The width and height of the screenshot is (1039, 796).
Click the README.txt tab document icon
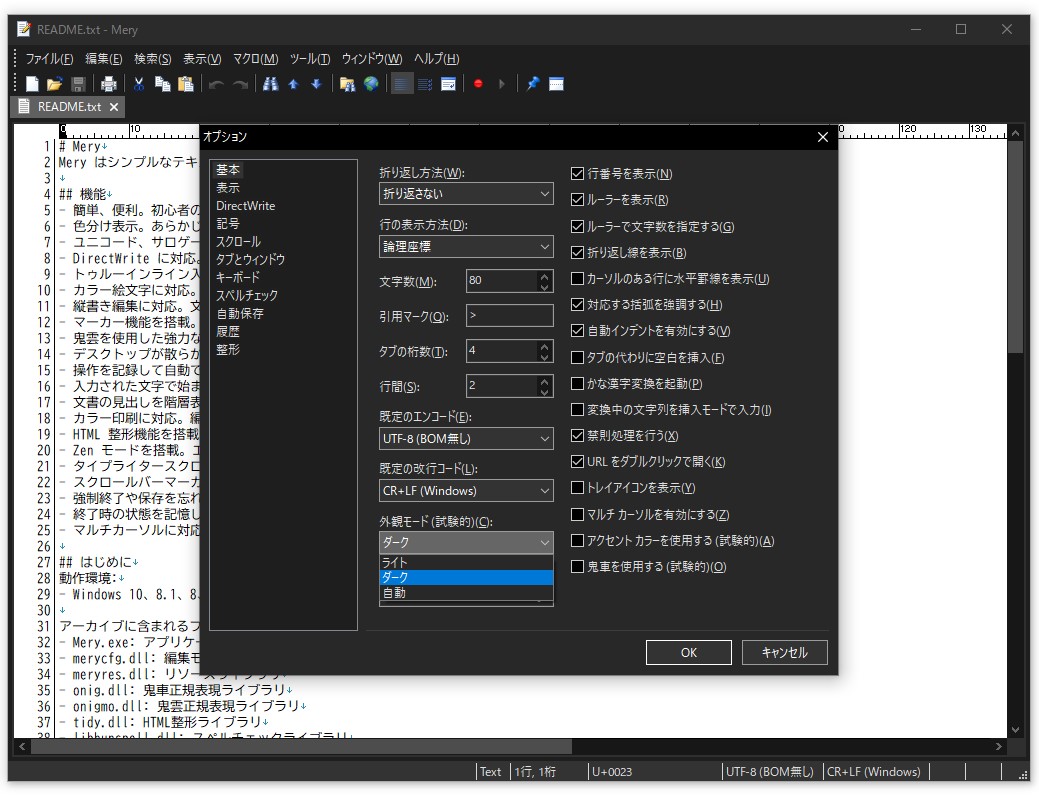[24, 107]
